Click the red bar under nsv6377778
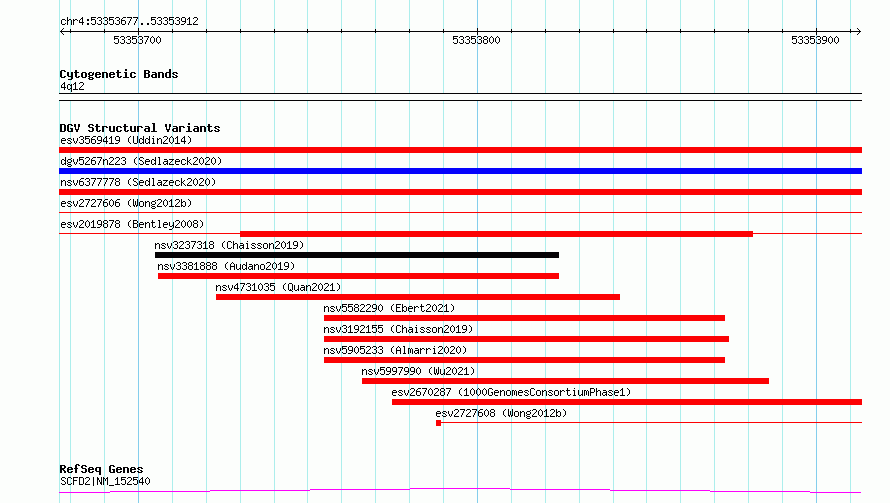The height and width of the screenshot is (503, 890). (460, 192)
